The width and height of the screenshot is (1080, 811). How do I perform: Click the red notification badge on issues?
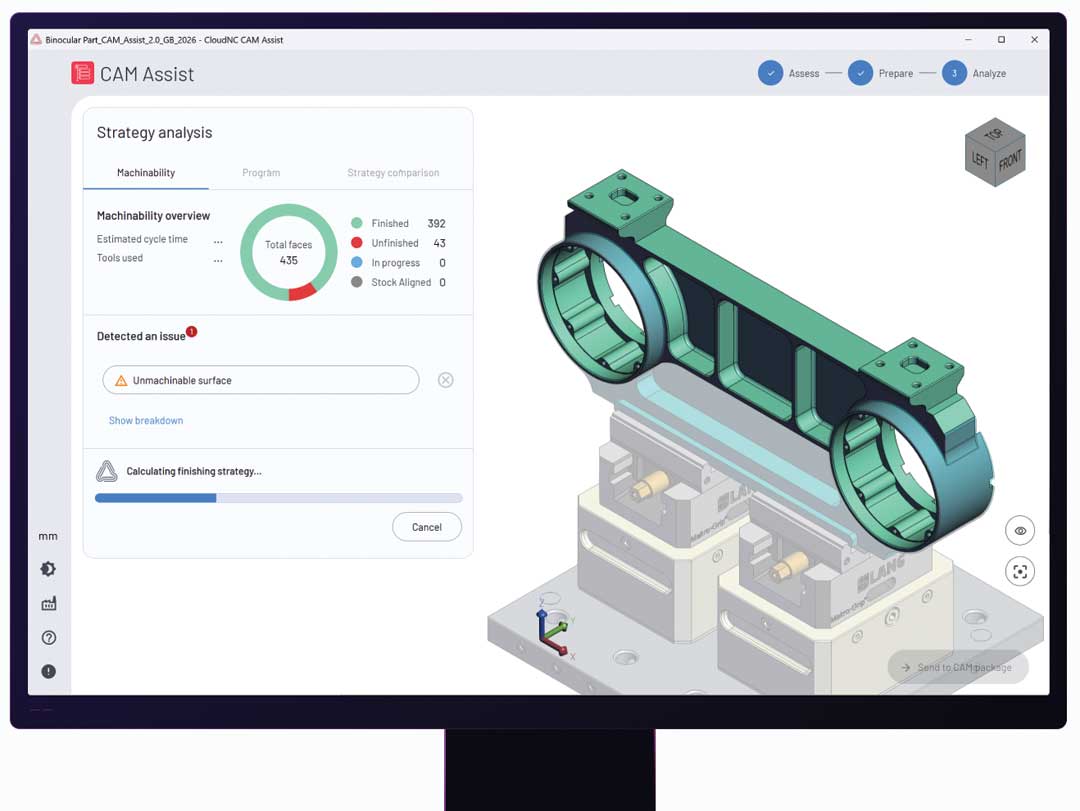pyautogui.click(x=191, y=331)
